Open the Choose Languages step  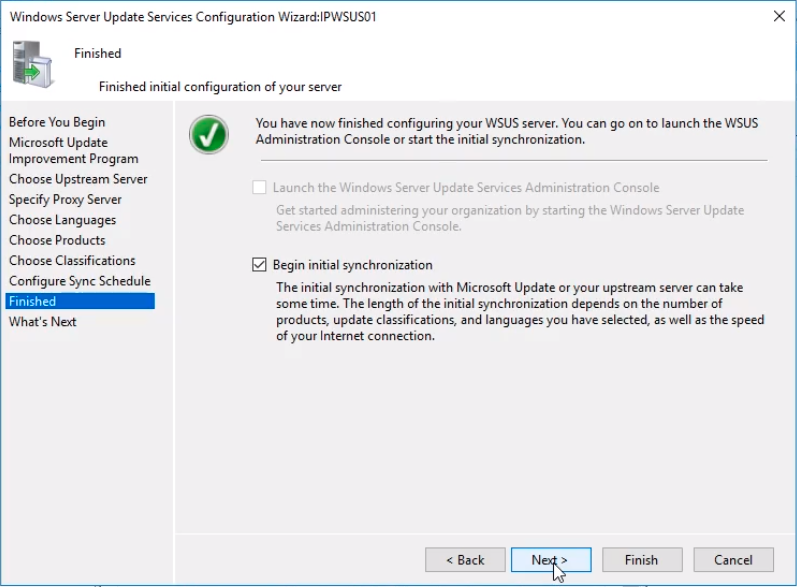click(x=63, y=220)
